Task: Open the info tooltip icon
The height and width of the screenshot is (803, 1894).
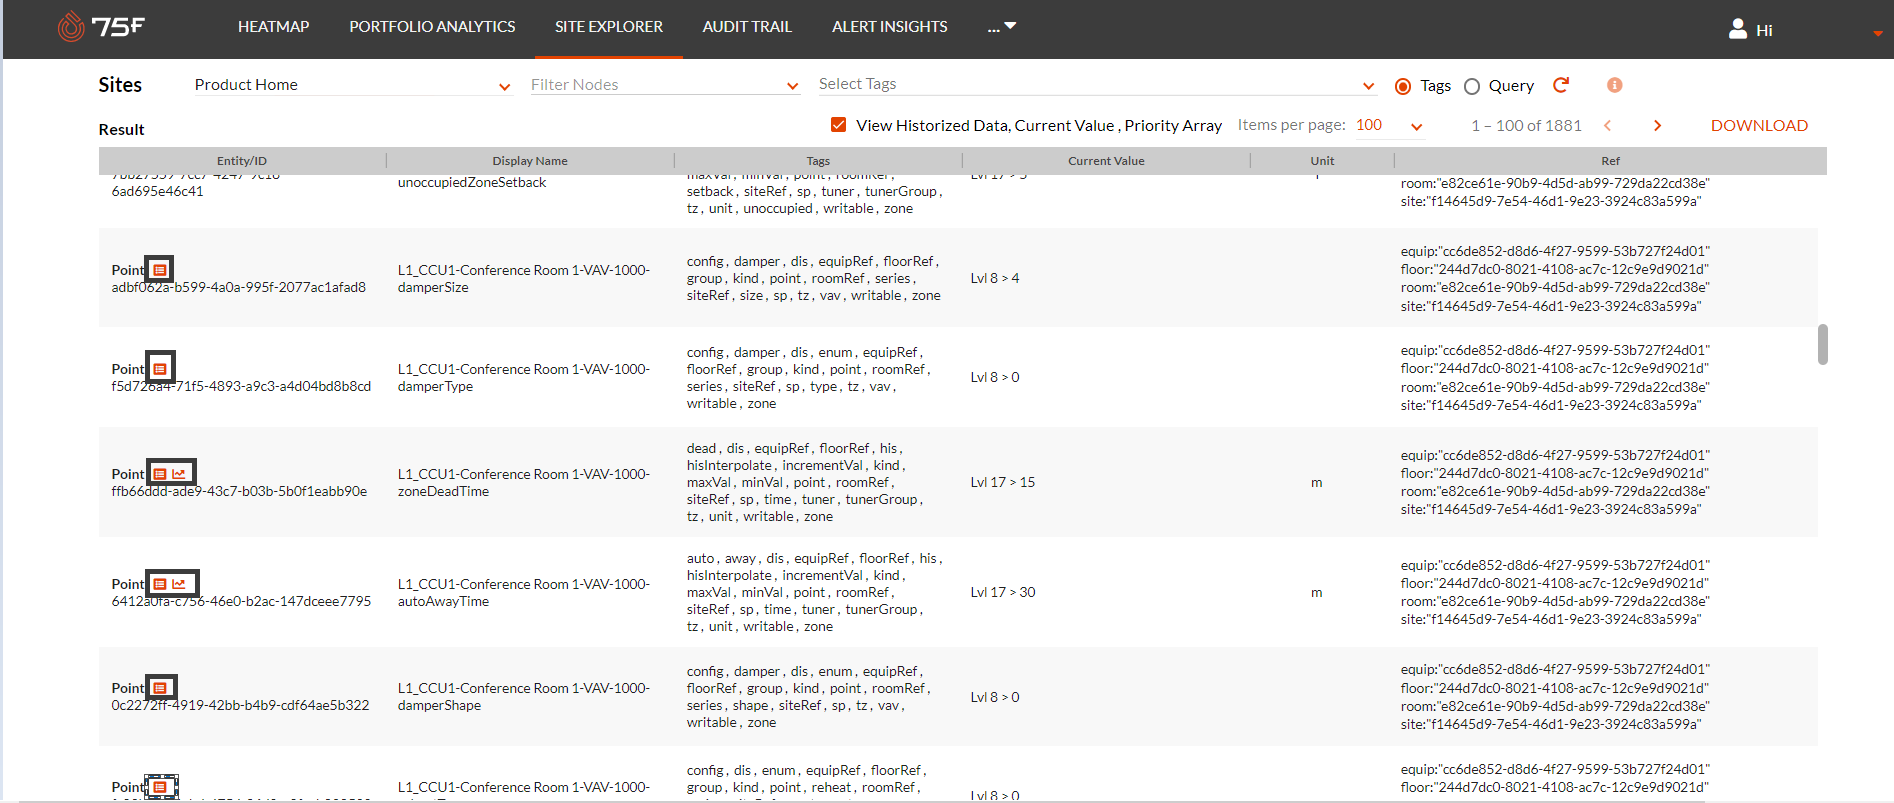Action: (x=1614, y=85)
